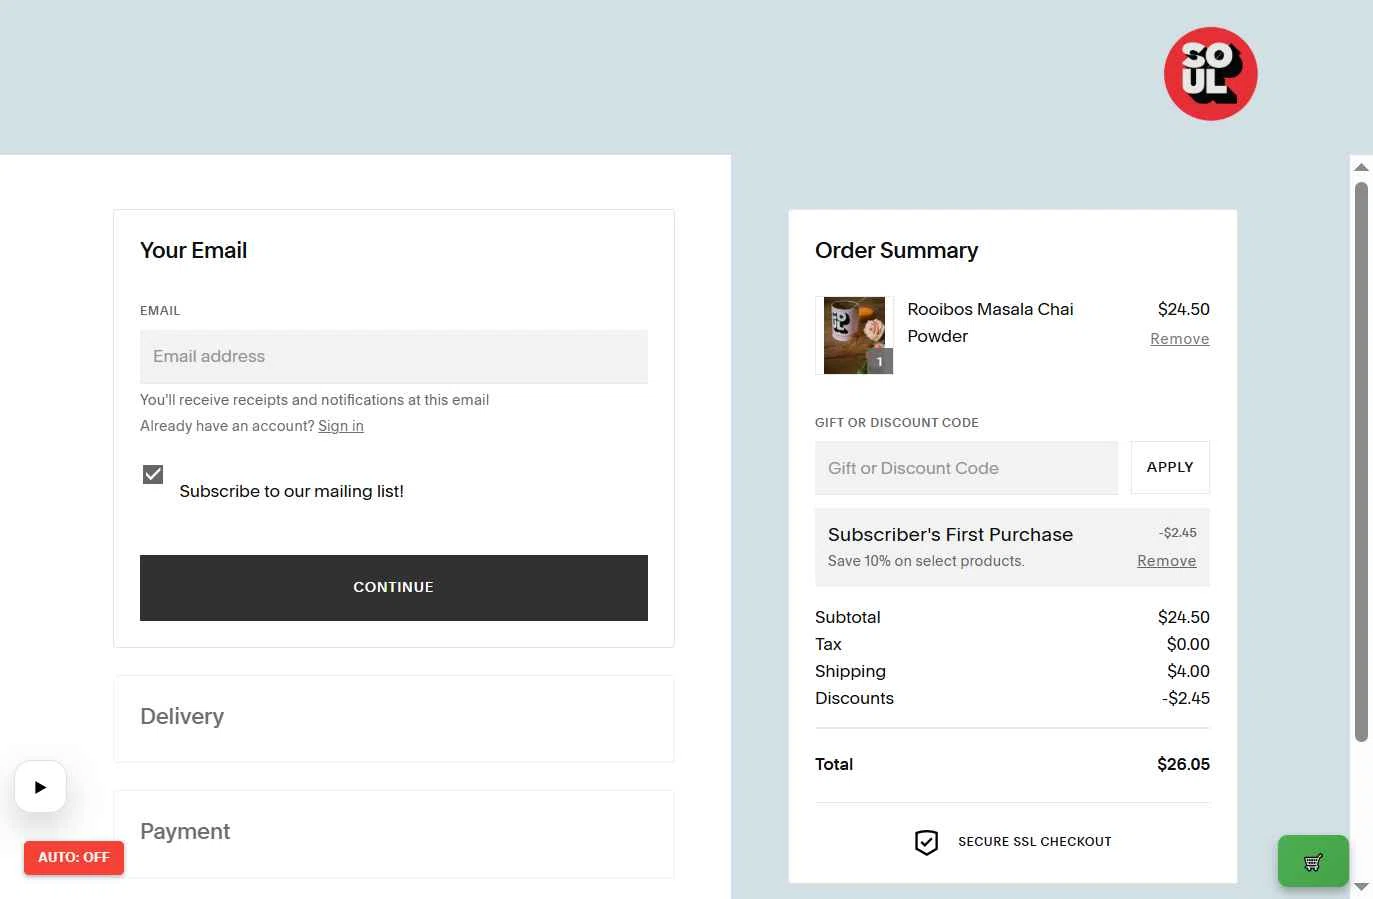Image resolution: width=1373 pixels, height=899 pixels.
Task: Click the Your Email section heading
Action: (x=193, y=250)
